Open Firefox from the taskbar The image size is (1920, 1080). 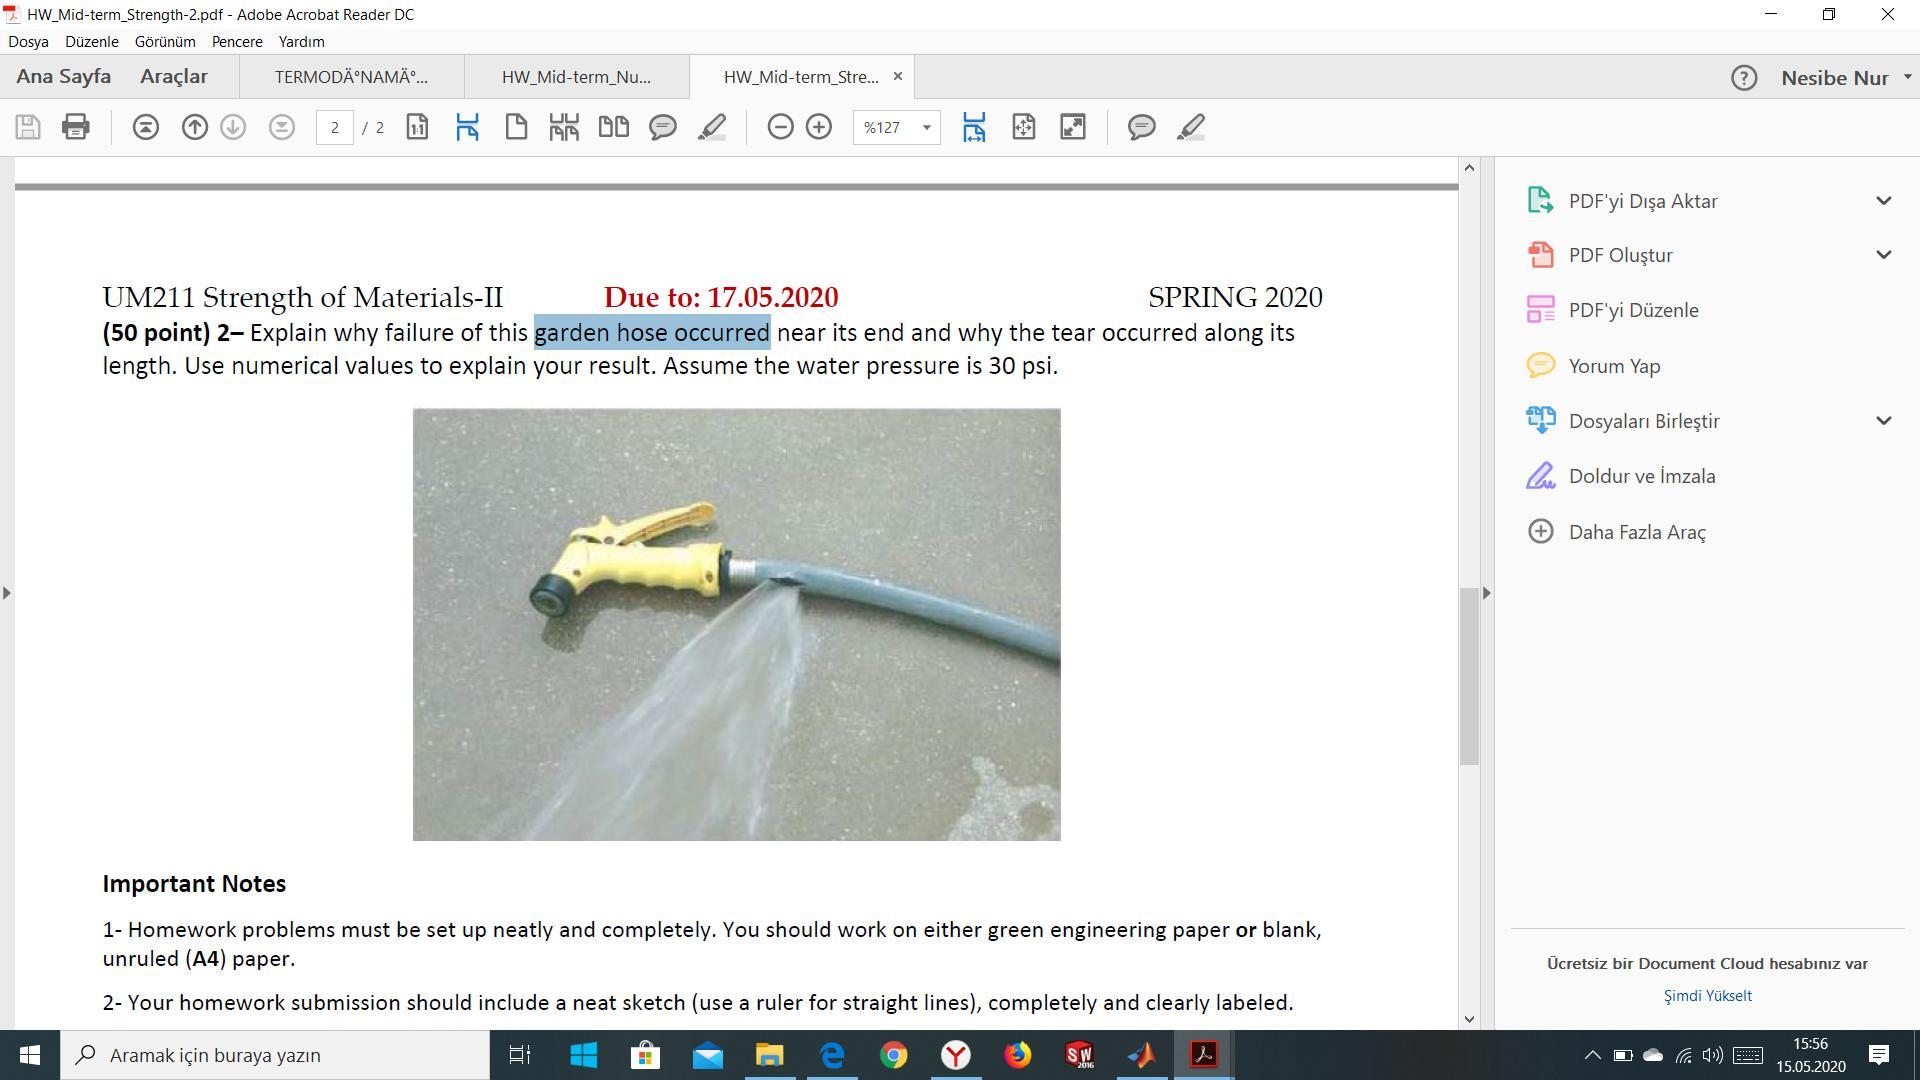tap(1018, 1055)
